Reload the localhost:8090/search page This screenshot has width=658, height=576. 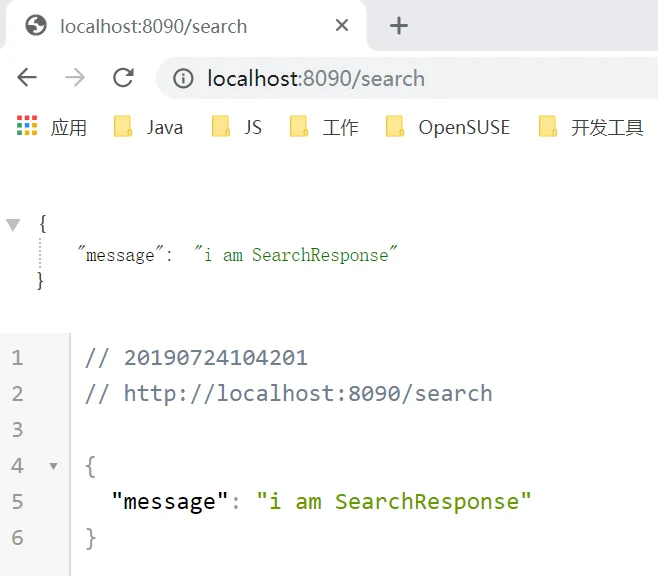123,78
